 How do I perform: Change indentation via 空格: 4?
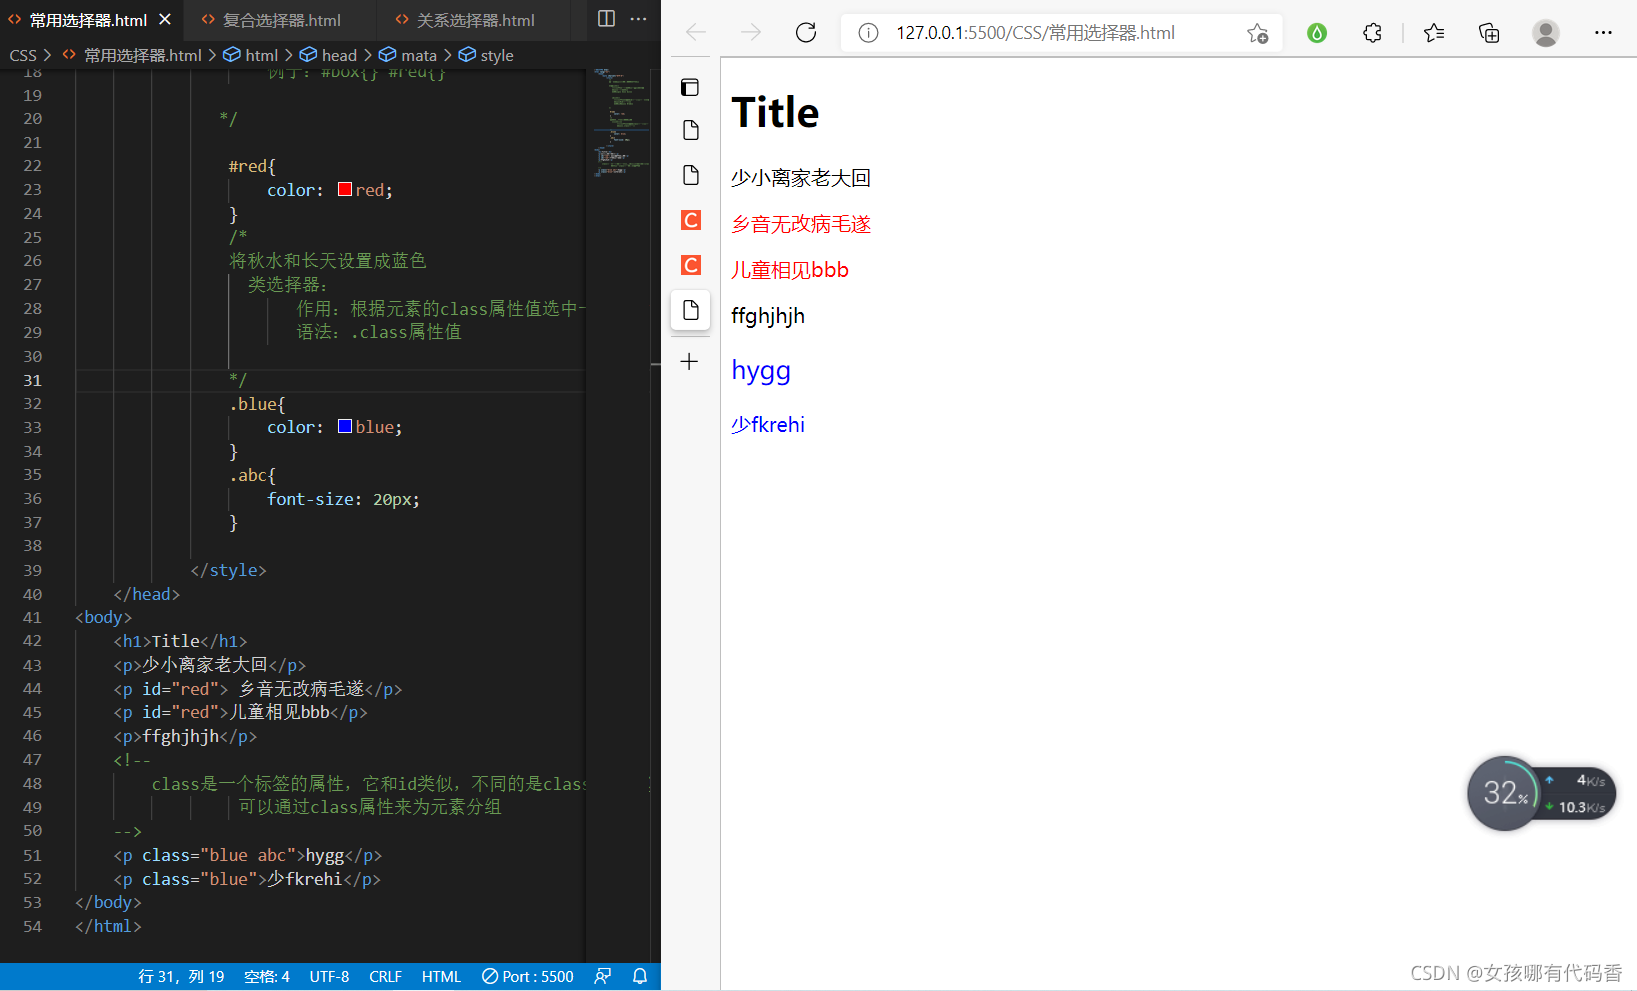point(267,976)
